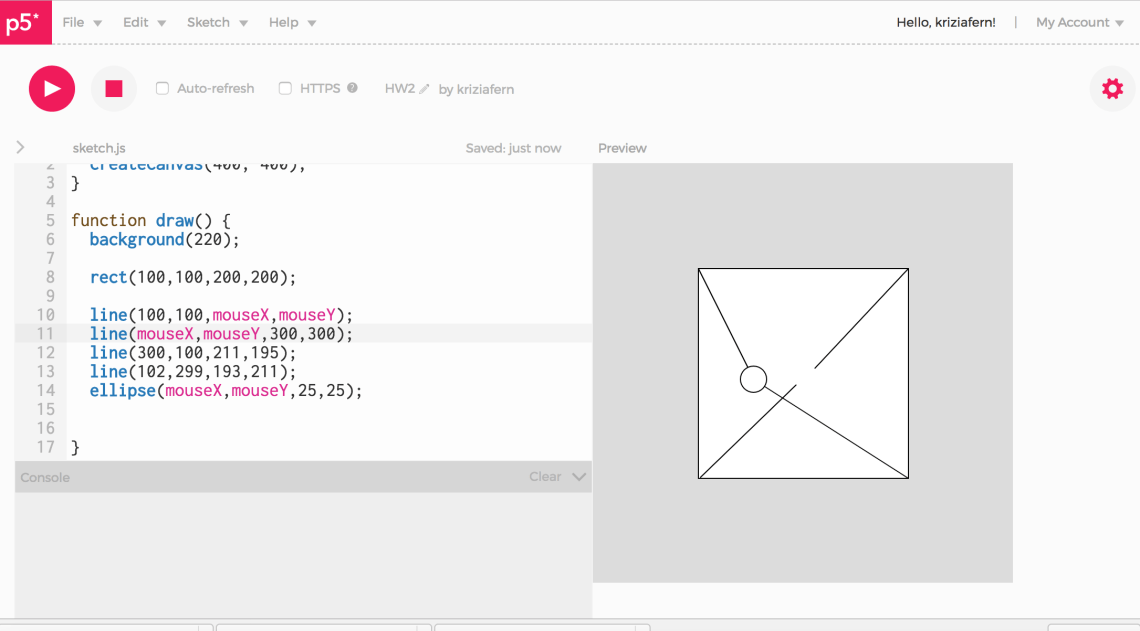Click the p5 logo in the top-left corner
This screenshot has height=631, width=1140.
[x=24, y=22]
